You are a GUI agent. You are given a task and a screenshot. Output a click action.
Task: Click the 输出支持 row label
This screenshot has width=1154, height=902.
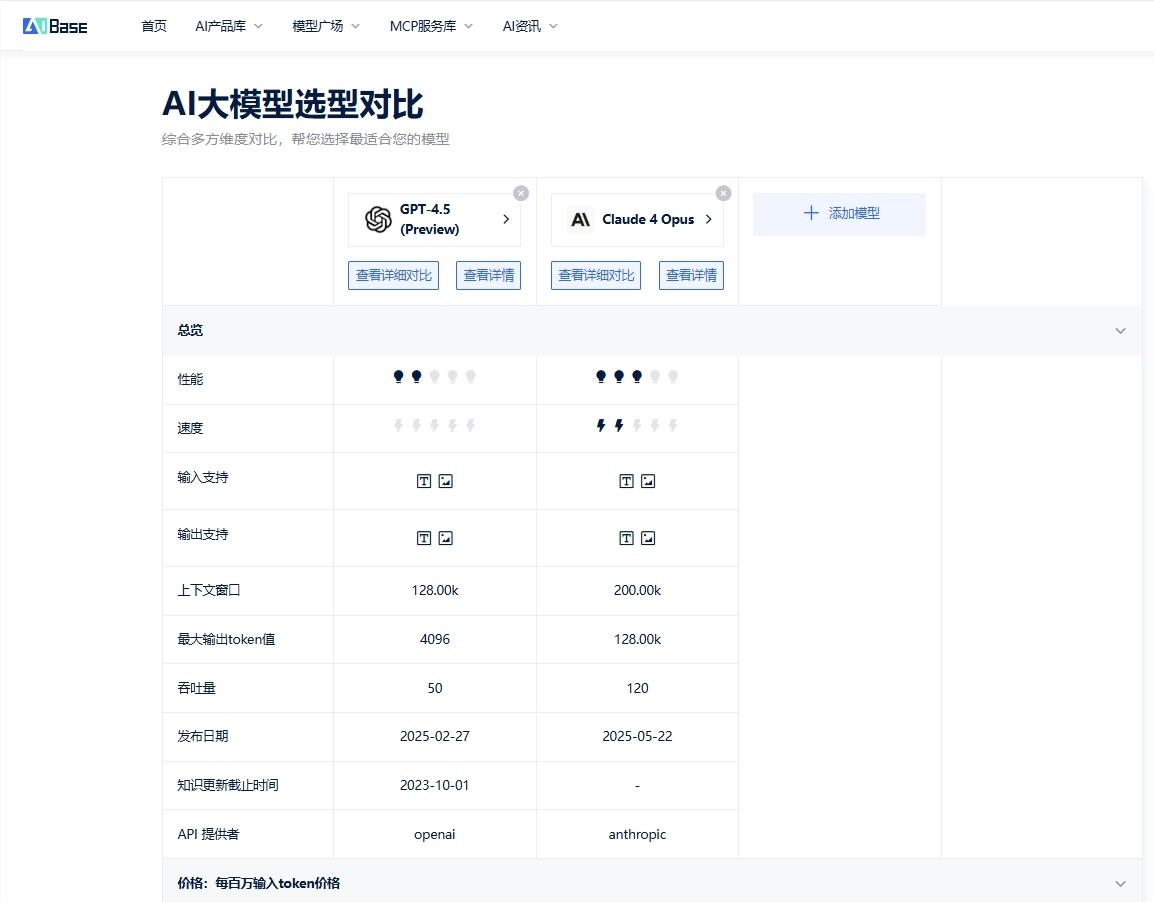pos(203,534)
